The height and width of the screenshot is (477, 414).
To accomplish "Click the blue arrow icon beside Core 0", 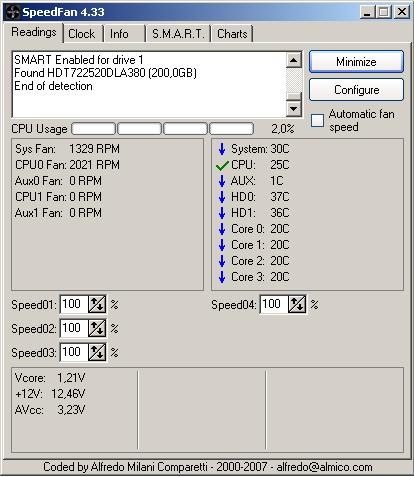I will click(222, 229).
